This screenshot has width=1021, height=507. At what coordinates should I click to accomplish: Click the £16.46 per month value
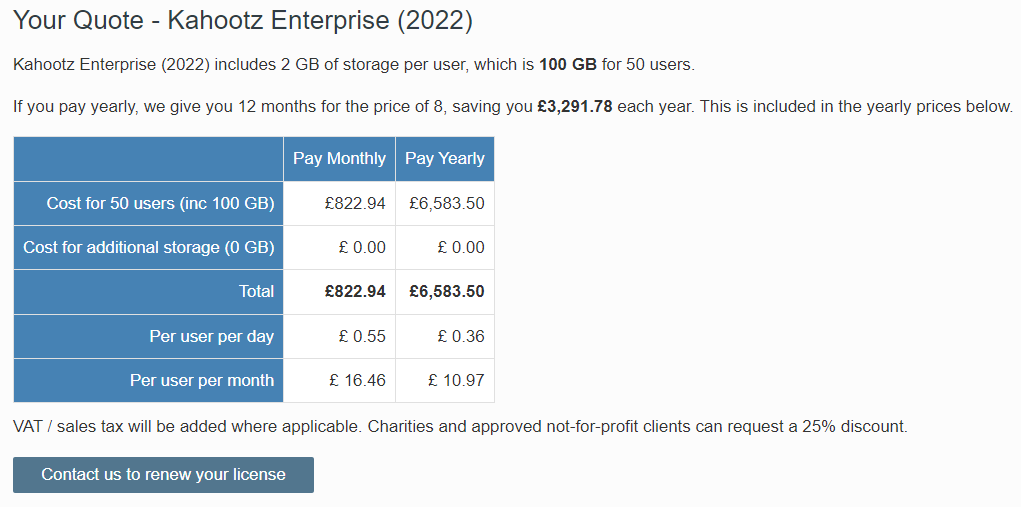[357, 380]
